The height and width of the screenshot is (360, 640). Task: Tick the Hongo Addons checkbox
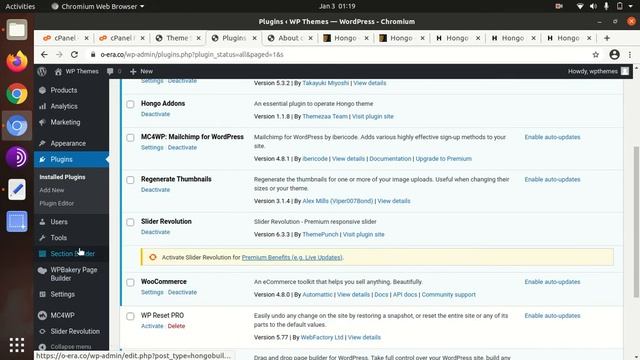click(130, 104)
